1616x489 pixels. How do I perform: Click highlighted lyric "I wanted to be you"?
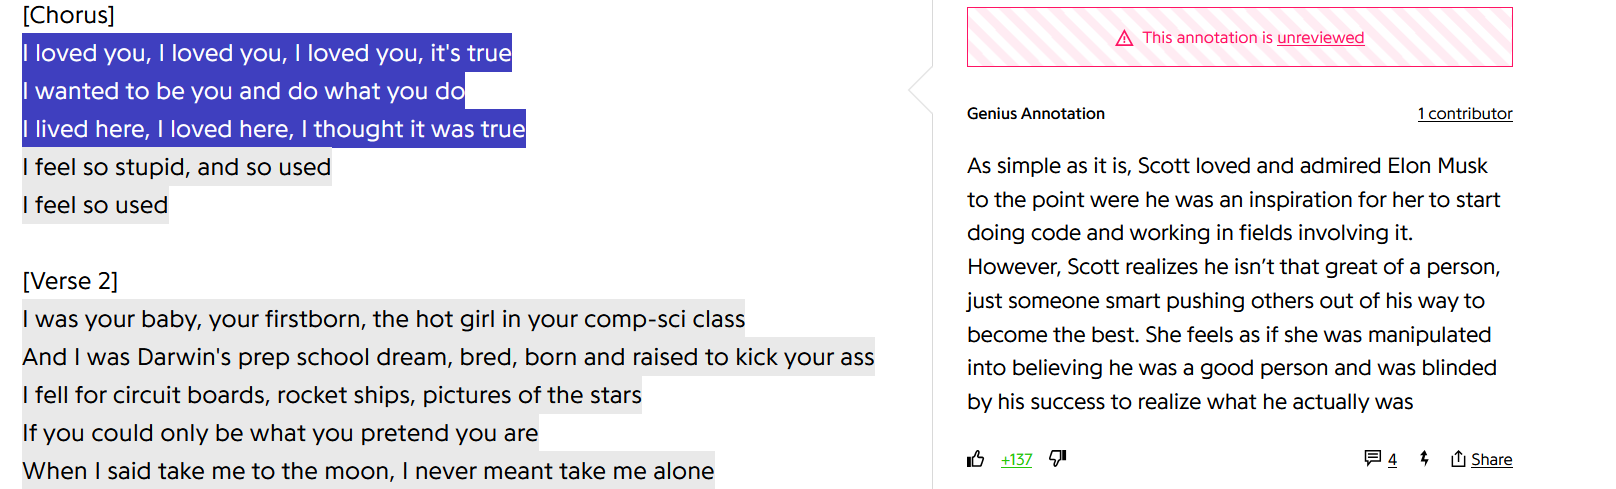pos(244,91)
